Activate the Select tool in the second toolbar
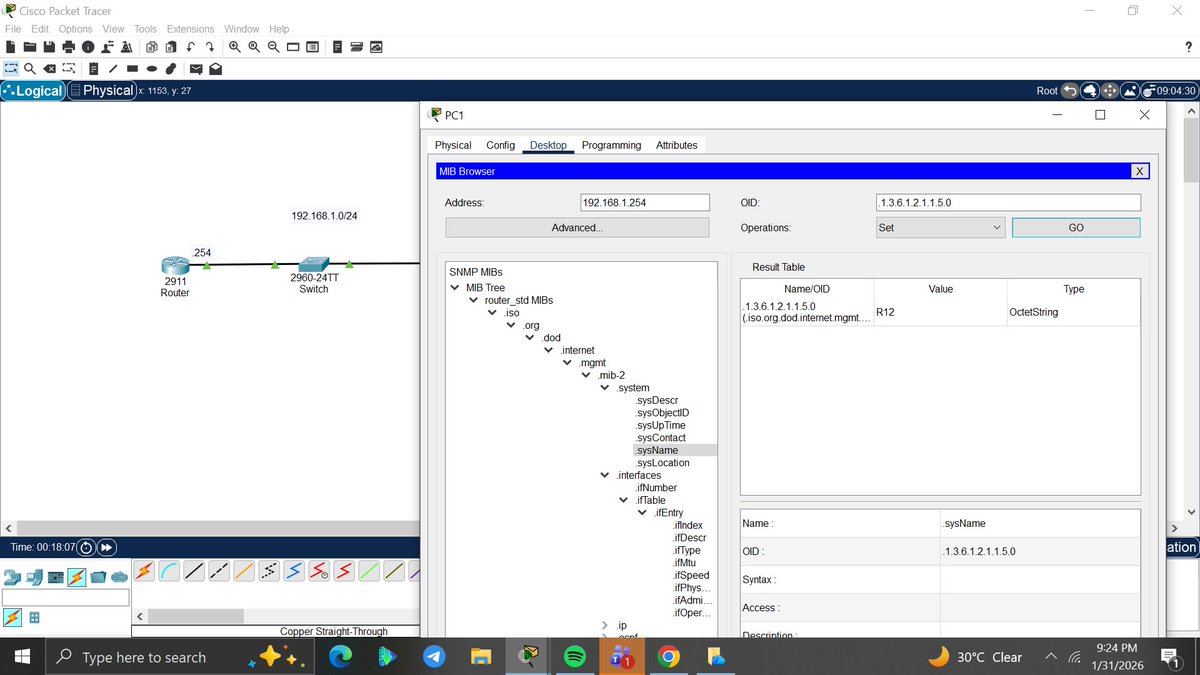This screenshot has height=675, width=1200. tap(11, 69)
